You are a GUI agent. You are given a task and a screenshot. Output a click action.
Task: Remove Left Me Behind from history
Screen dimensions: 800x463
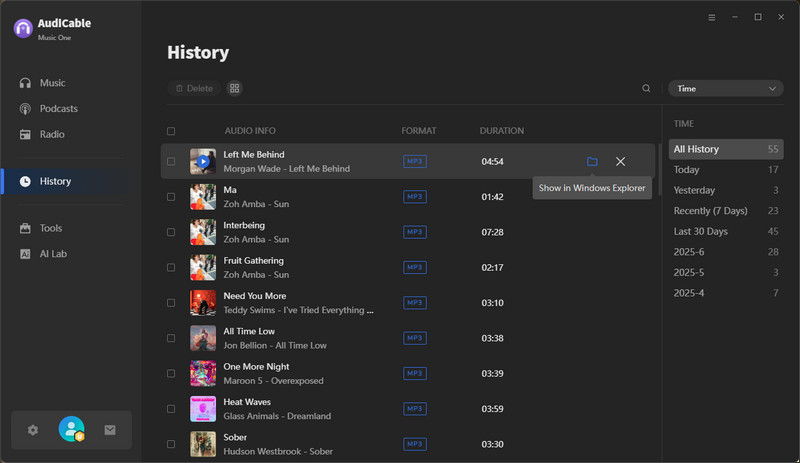620,161
